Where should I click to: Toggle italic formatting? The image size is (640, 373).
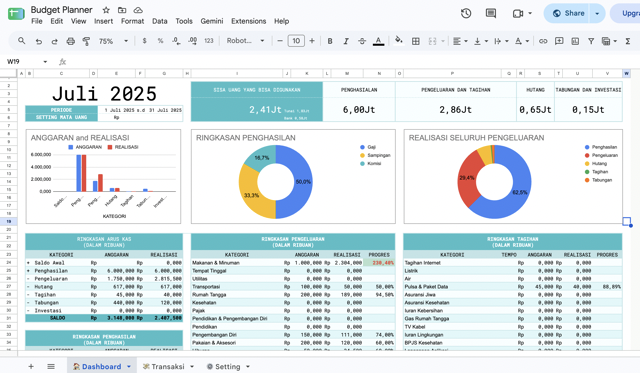[346, 41]
